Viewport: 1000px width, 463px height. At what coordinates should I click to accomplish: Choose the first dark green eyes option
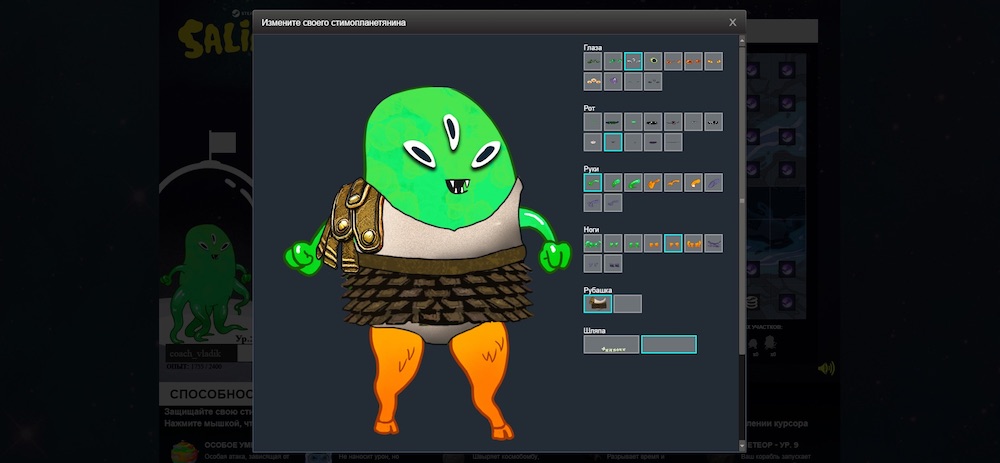coord(593,61)
